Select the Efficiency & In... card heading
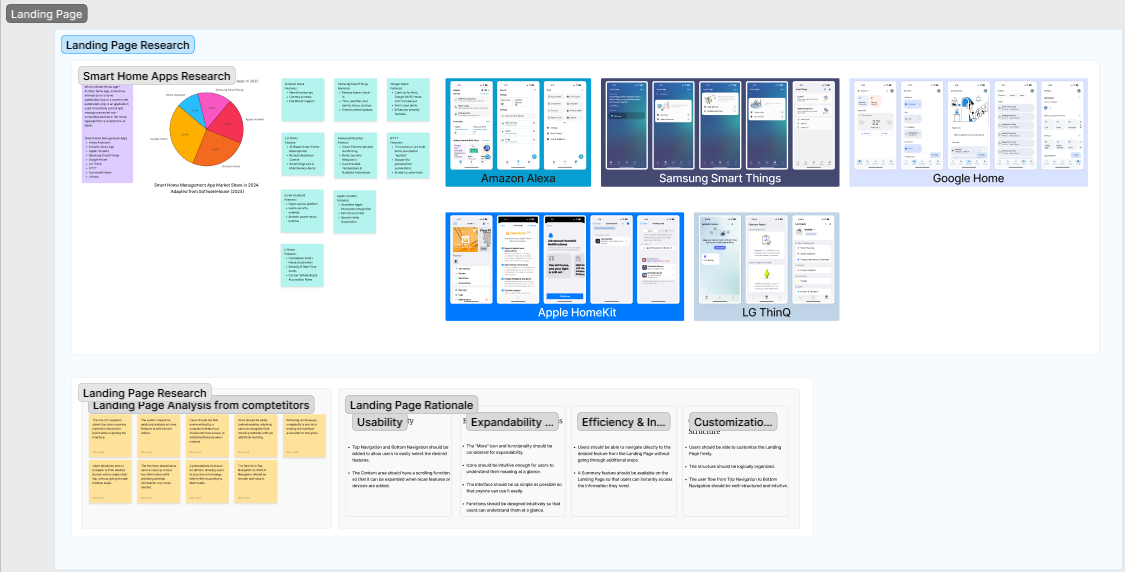The height and width of the screenshot is (572, 1125). 624,423
